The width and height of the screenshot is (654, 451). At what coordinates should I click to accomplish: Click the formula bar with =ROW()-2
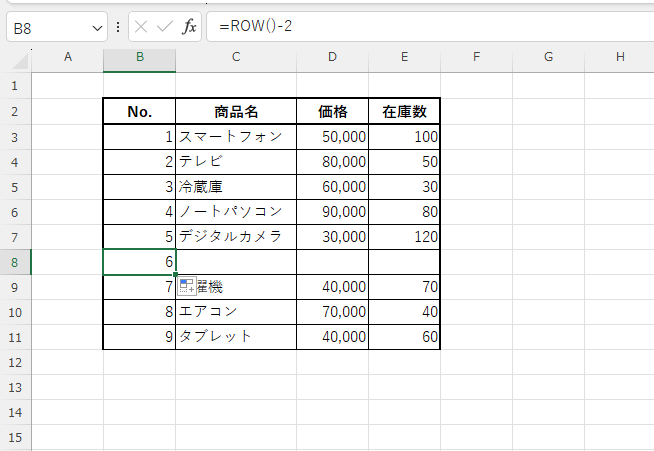[x=430, y=27]
